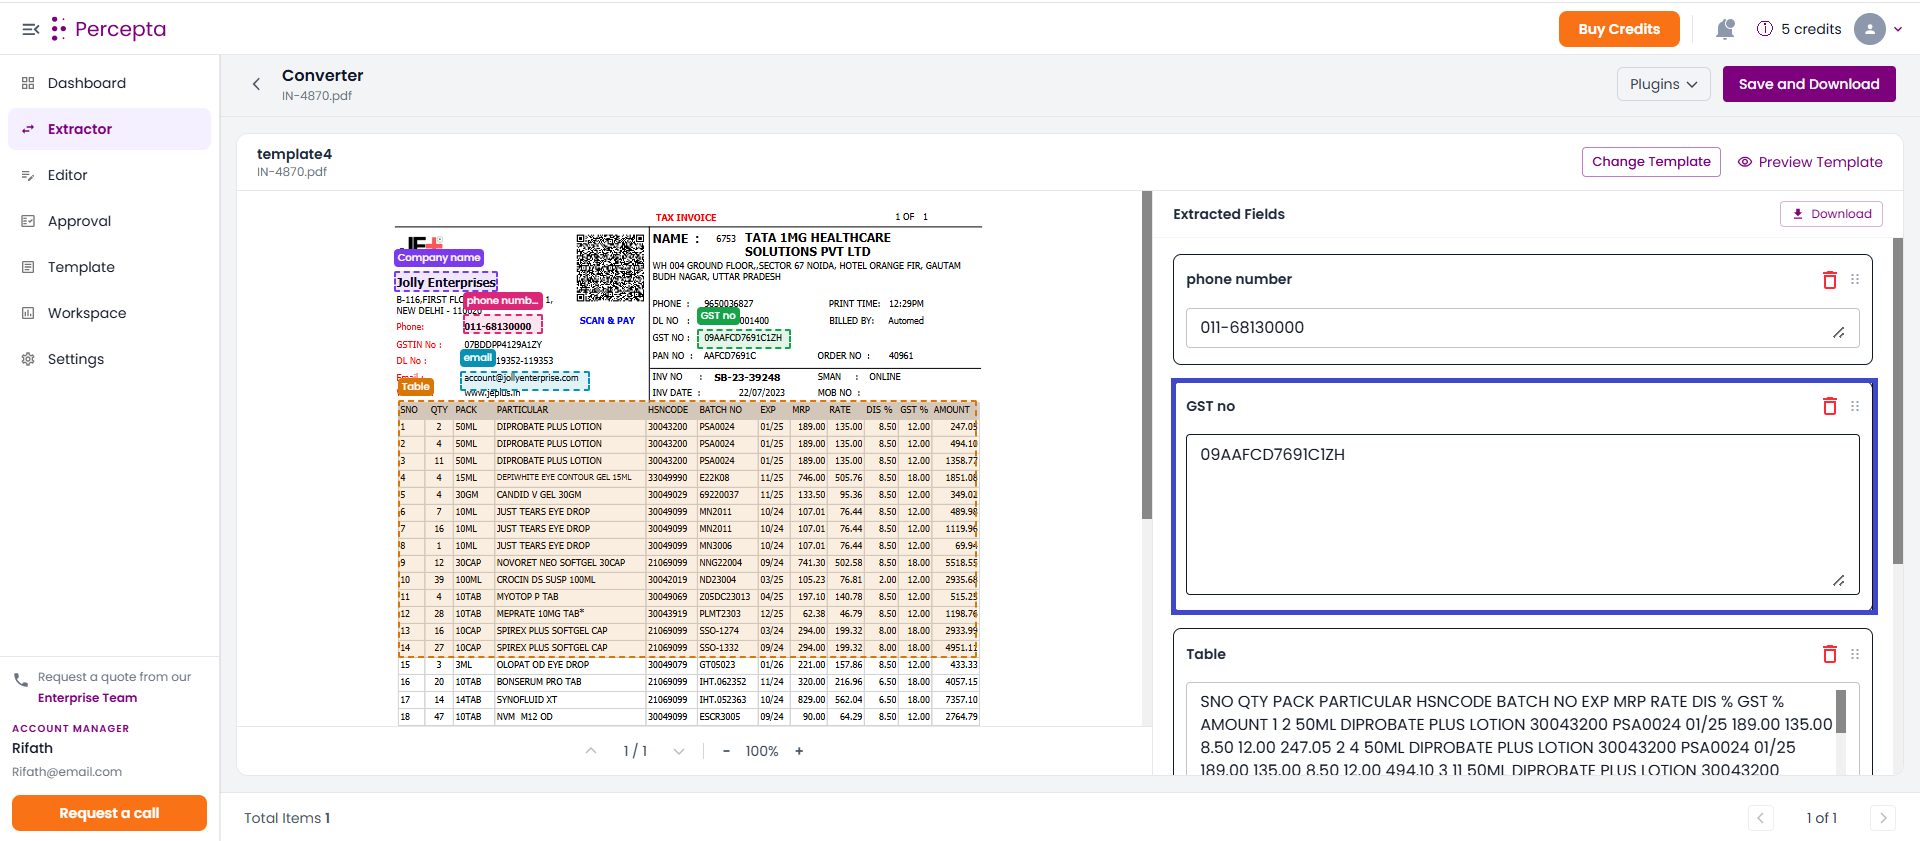Image resolution: width=1920 pixels, height=841 pixels.
Task: Click the document preview vertical scrollbar
Action: [1147, 355]
